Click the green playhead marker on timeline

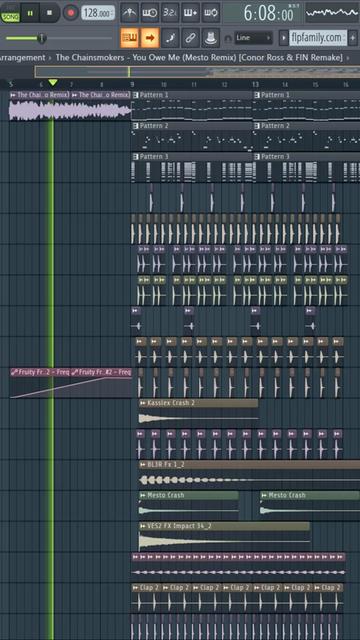(x=53, y=83)
